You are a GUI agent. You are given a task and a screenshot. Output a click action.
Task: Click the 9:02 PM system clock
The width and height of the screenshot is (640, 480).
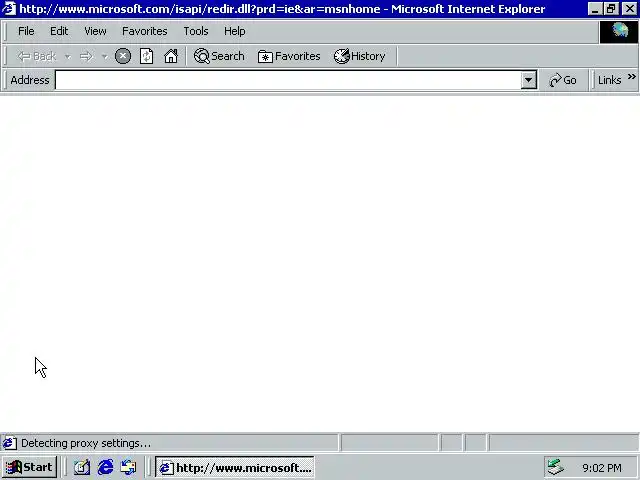click(602, 468)
